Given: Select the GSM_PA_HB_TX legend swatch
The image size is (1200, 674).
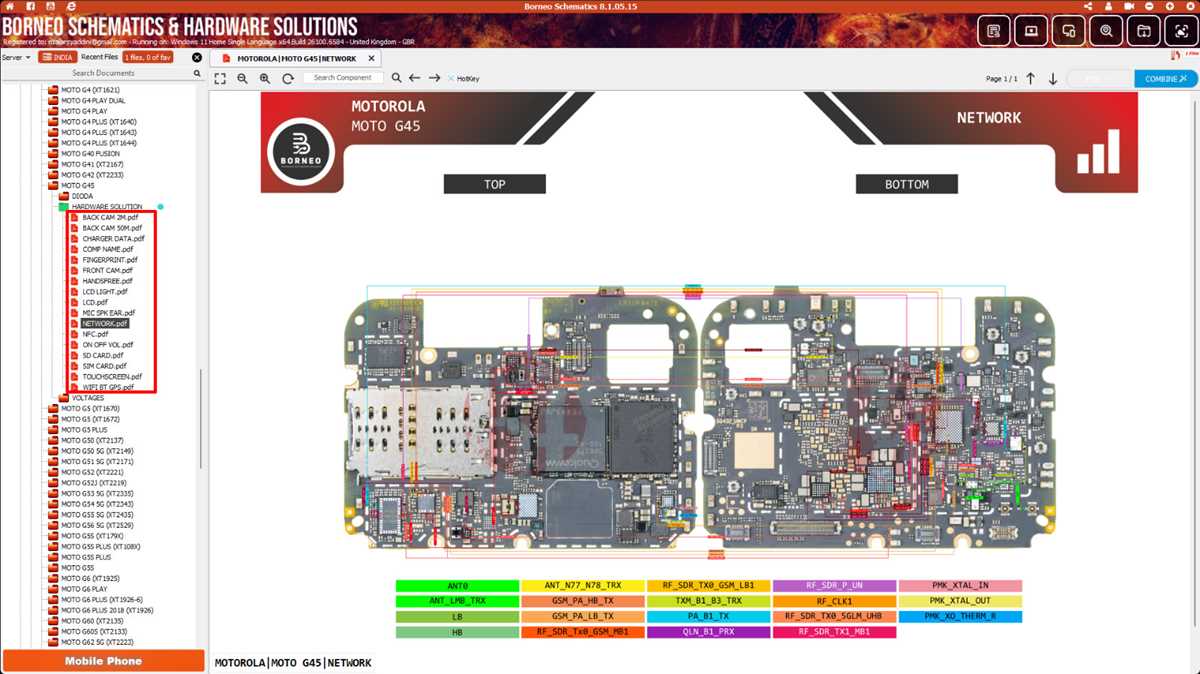Looking at the screenshot, I should click(582, 602).
